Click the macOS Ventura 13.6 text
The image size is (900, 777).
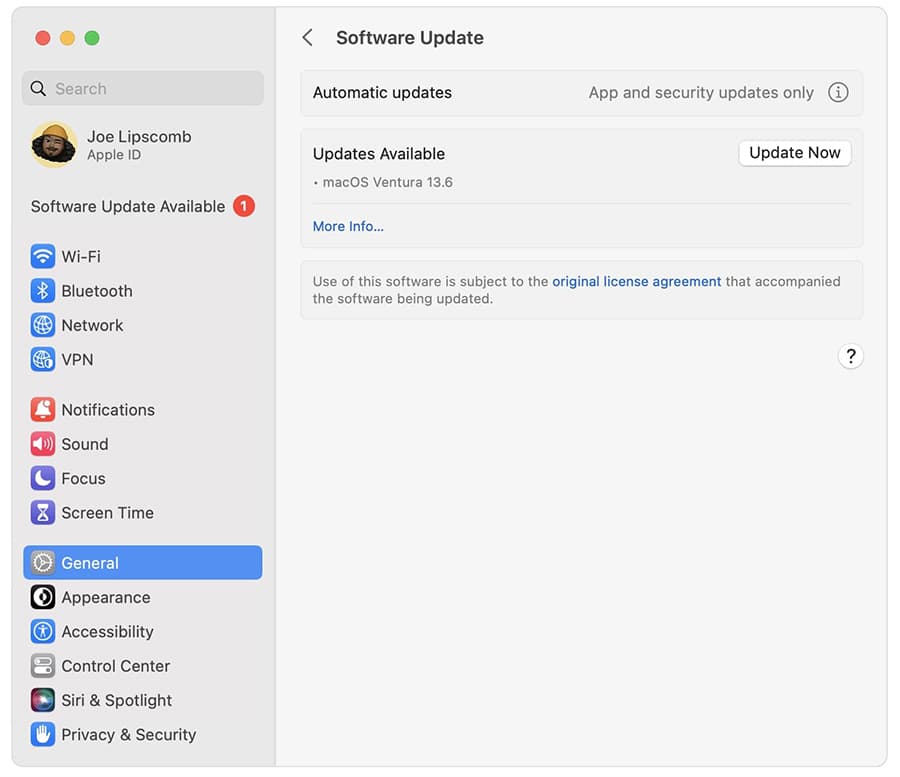[387, 182]
